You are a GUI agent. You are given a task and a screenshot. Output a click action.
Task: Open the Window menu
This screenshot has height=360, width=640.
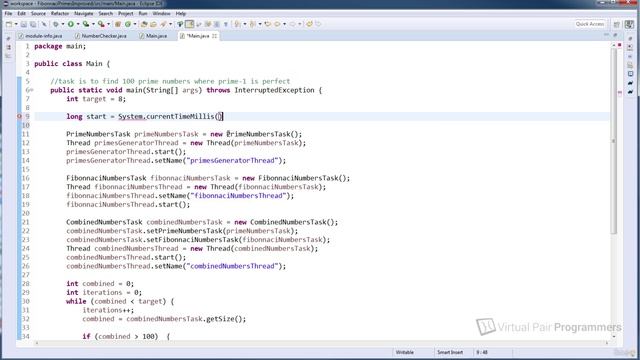(162, 13)
